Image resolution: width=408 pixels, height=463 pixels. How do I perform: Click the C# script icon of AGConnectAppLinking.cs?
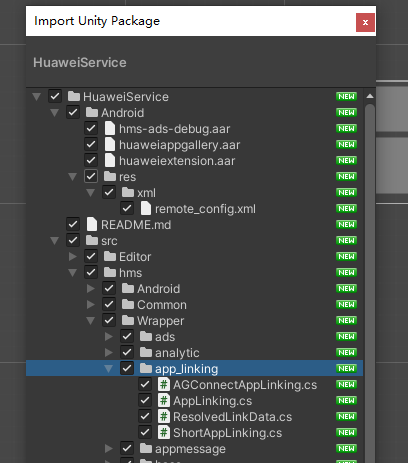click(163, 385)
